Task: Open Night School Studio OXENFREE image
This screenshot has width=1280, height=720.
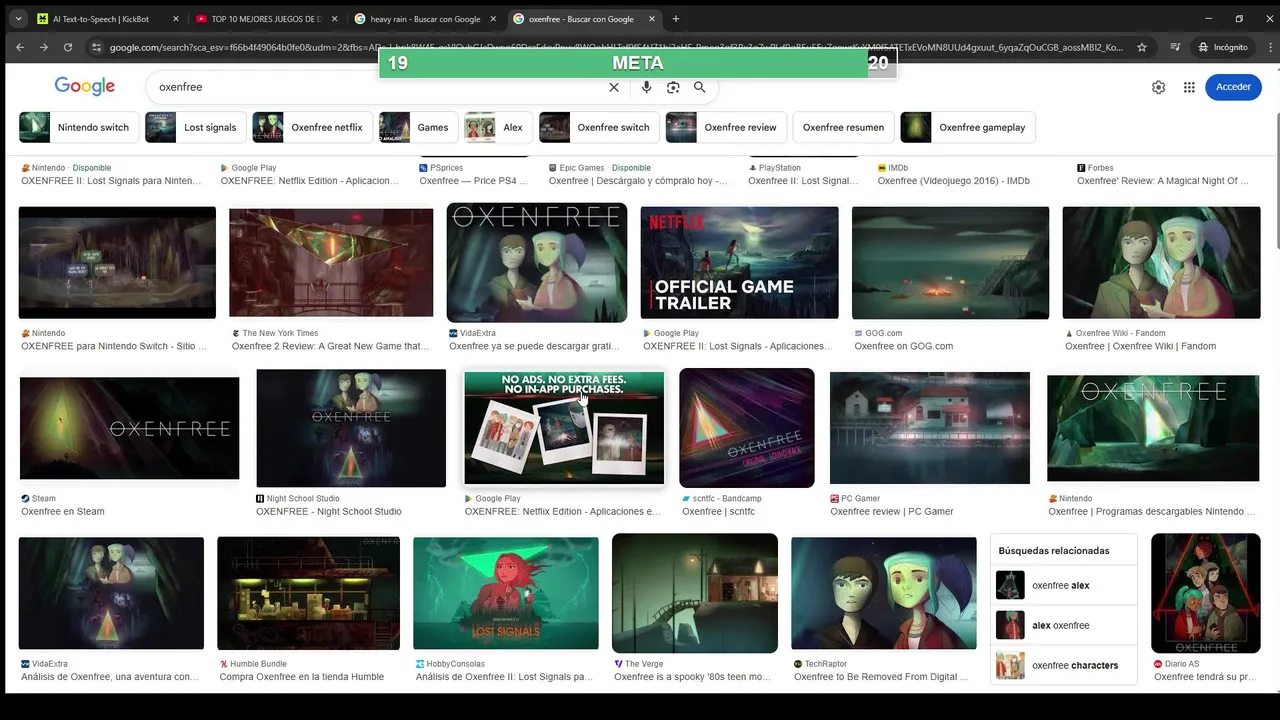Action: coord(351,428)
